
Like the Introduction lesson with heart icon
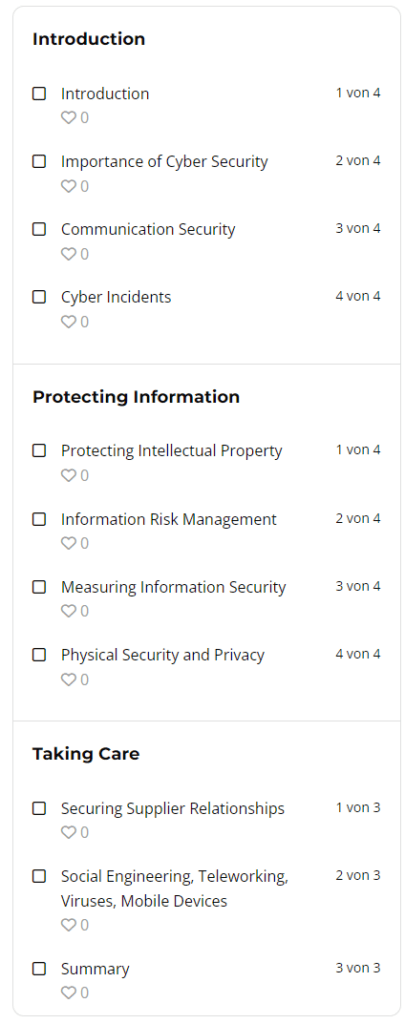(69, 118)
